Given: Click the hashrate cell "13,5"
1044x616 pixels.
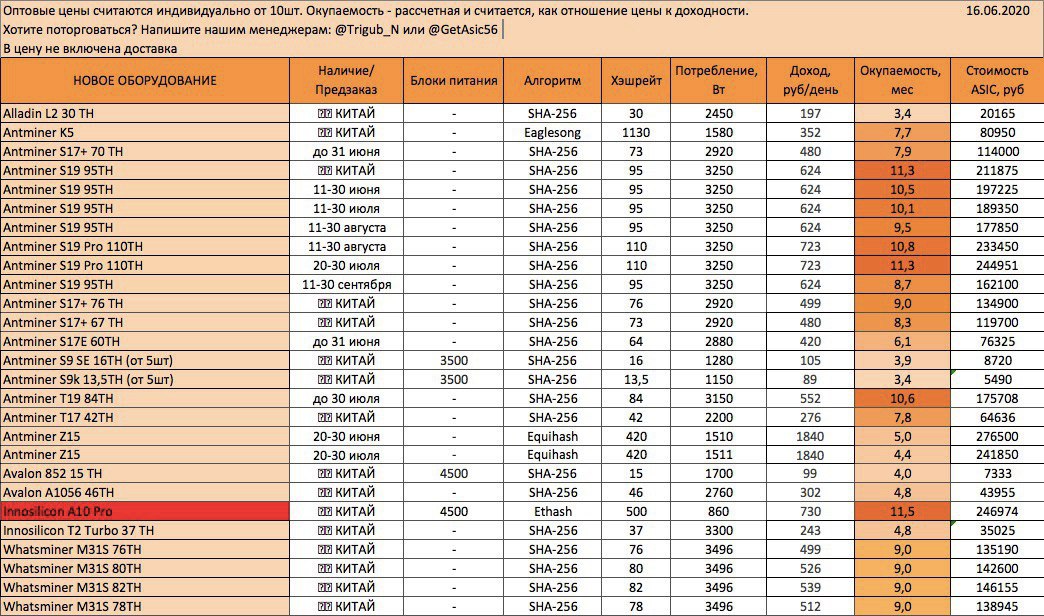Looking at the screenshot, I should click(x=636, y=380).
